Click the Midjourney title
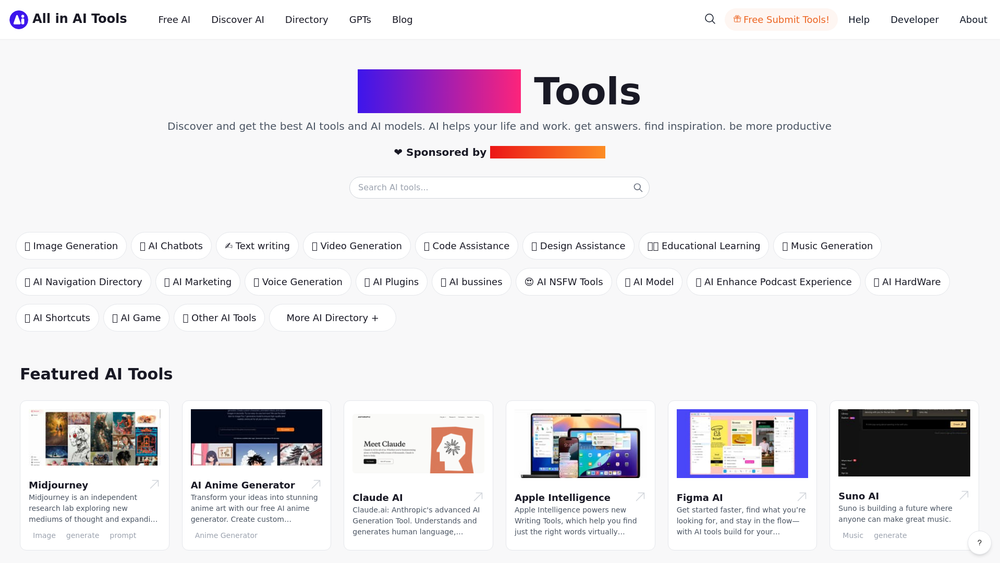 click(x=59, y=485)
